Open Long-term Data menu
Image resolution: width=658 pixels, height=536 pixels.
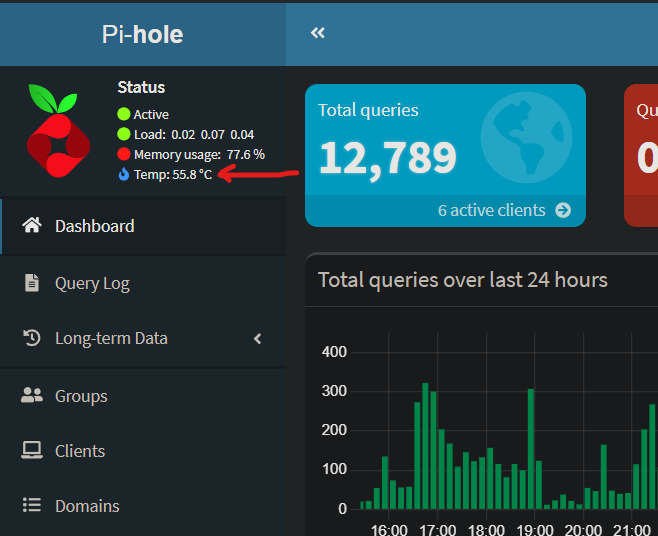point(143,338)
